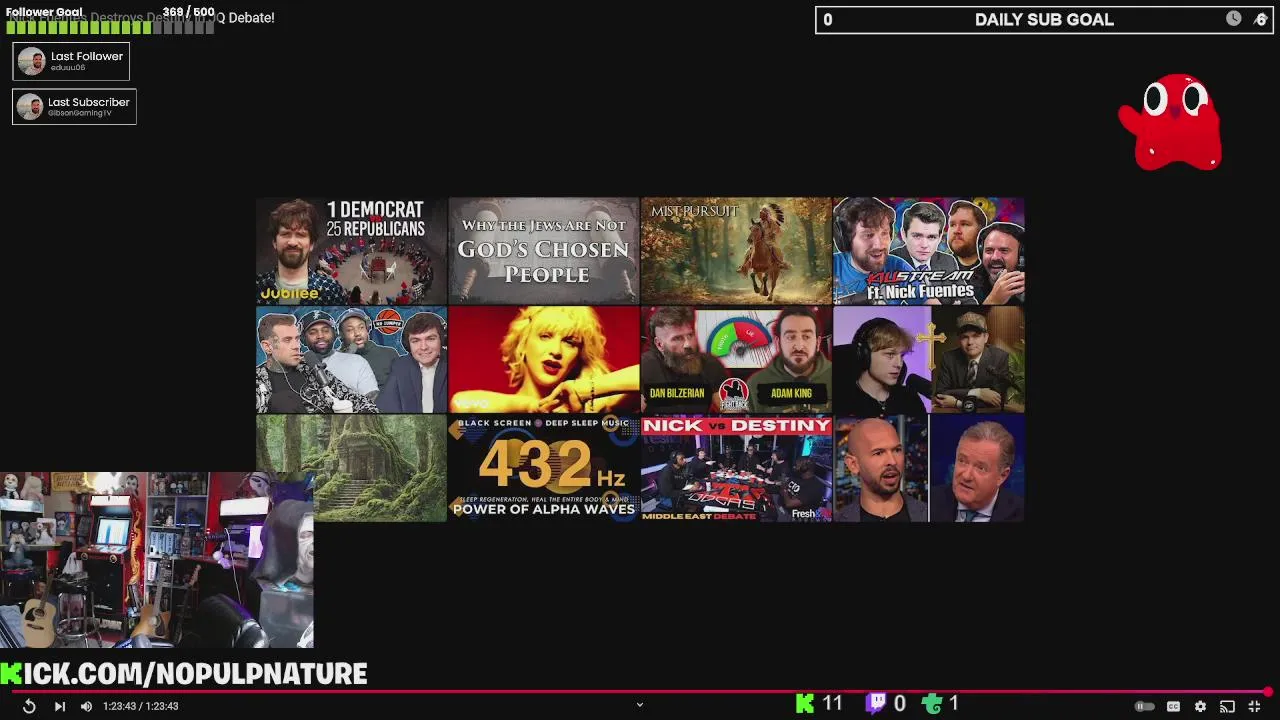Click the 'KICK.COM/NOPULPNATURE' banner text
This screenshot has height=720, width=1280.
[184, 674]
